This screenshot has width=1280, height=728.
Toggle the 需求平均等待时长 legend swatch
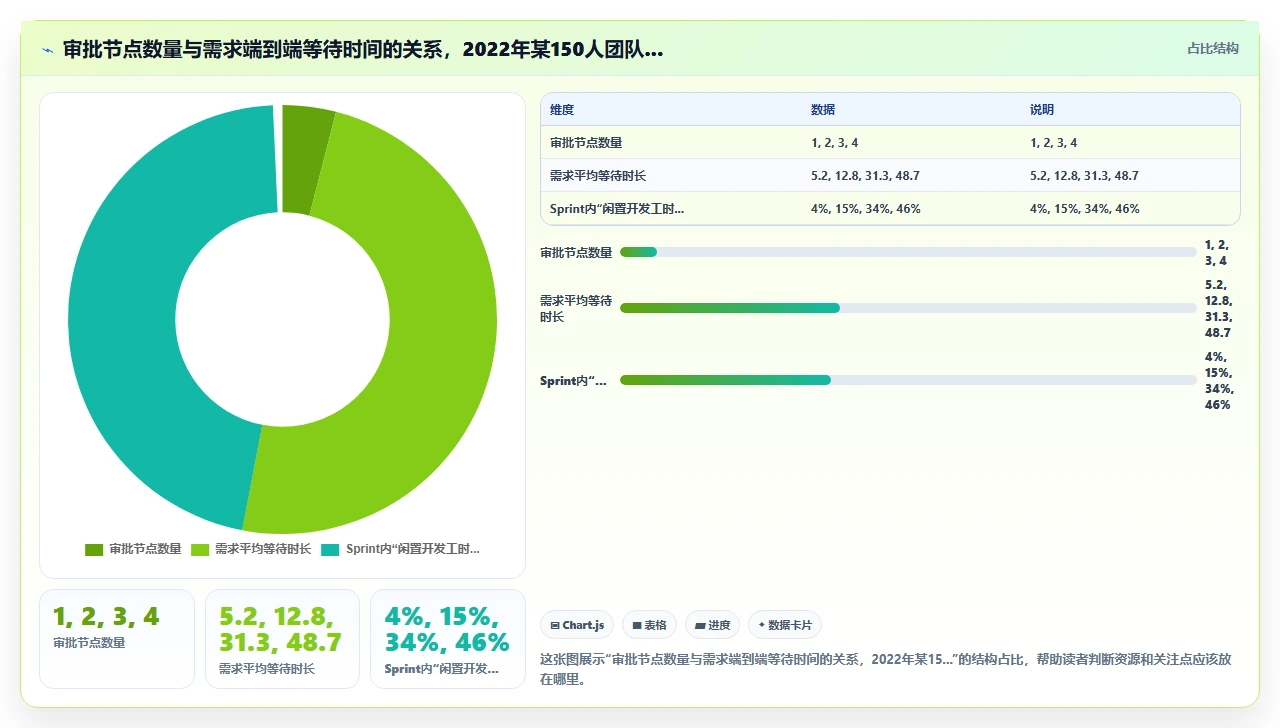200,549
